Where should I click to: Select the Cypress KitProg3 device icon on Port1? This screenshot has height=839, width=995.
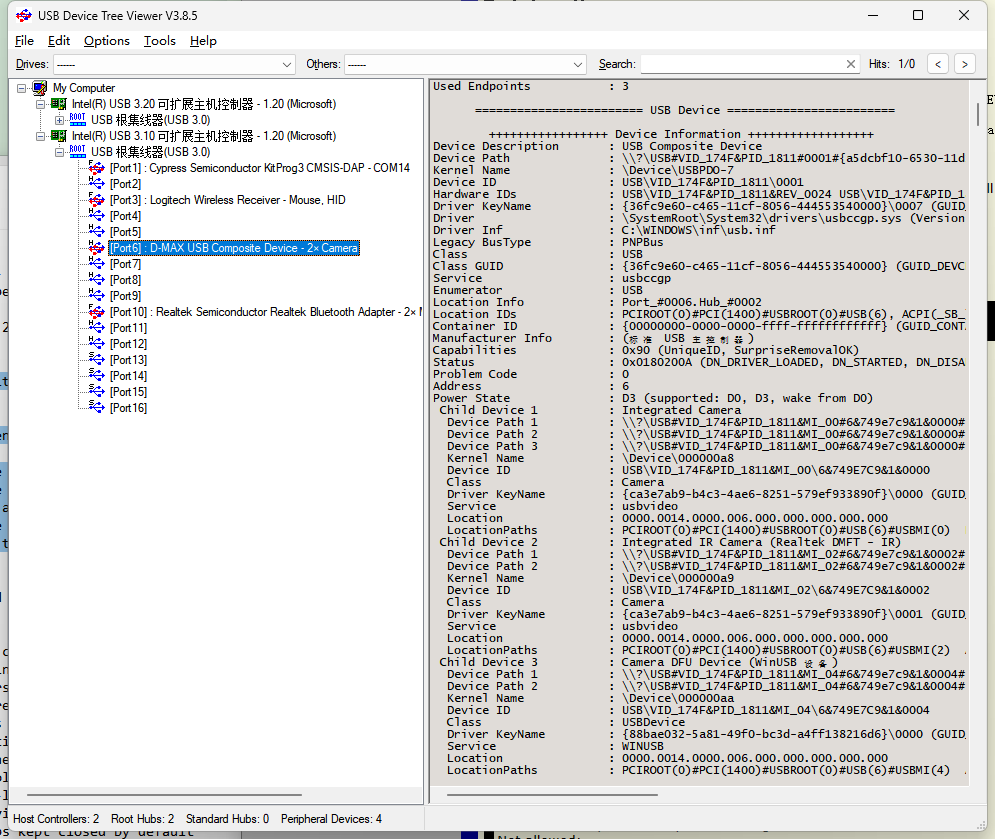click(96, 168)
